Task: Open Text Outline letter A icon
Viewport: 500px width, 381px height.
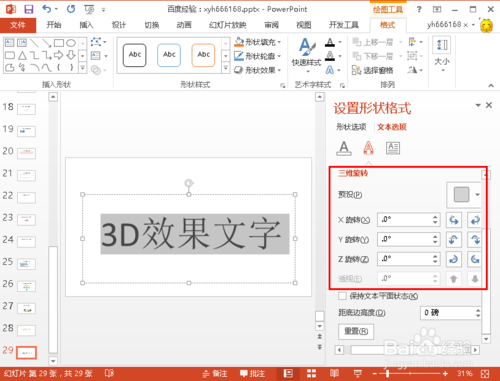Action: pyautogui.click(x=330, y=56)
